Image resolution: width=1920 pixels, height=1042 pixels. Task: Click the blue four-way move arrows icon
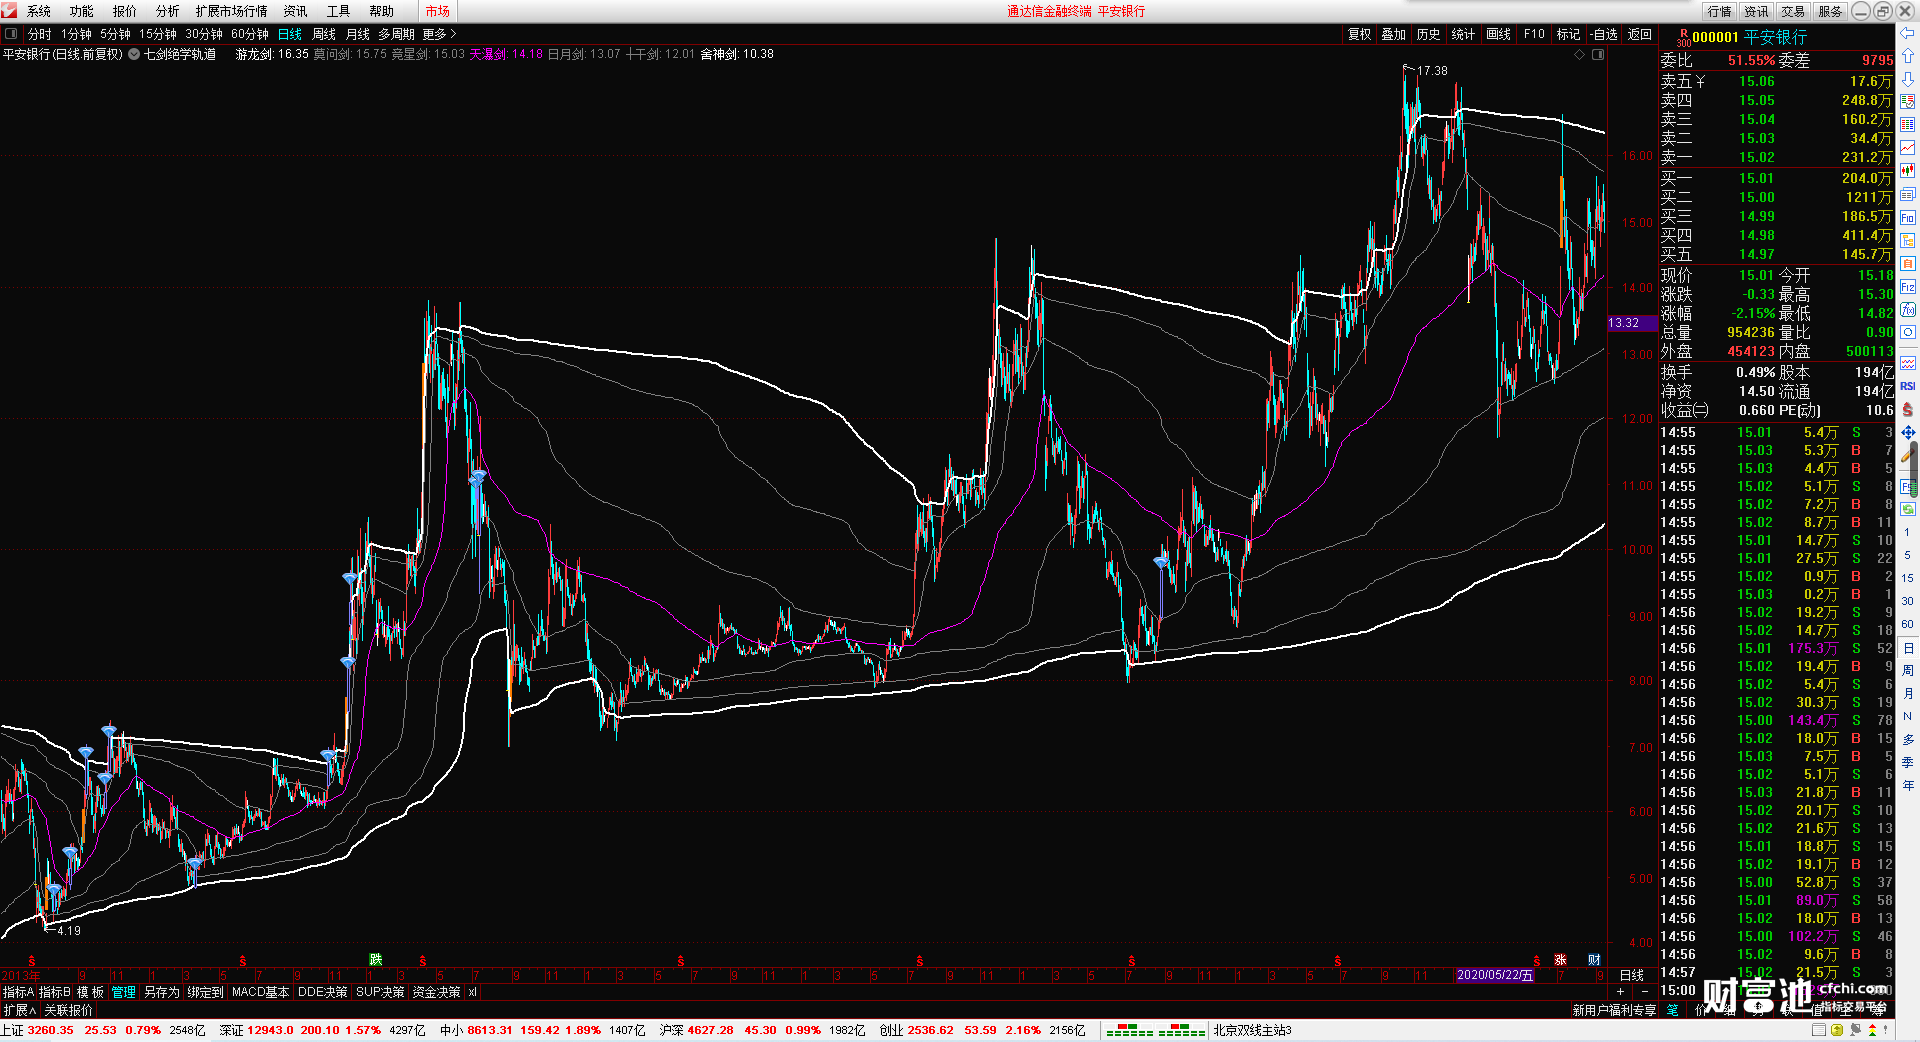[1907, 432]
